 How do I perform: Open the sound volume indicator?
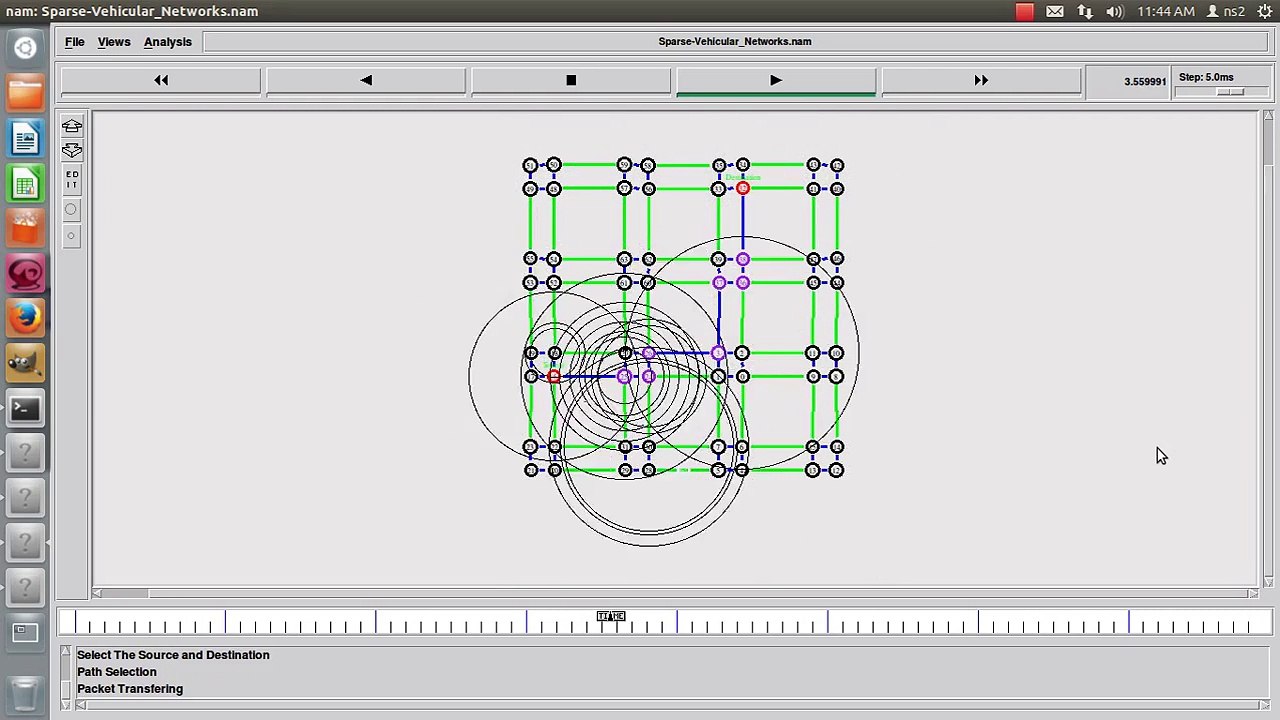point(1115,12)
